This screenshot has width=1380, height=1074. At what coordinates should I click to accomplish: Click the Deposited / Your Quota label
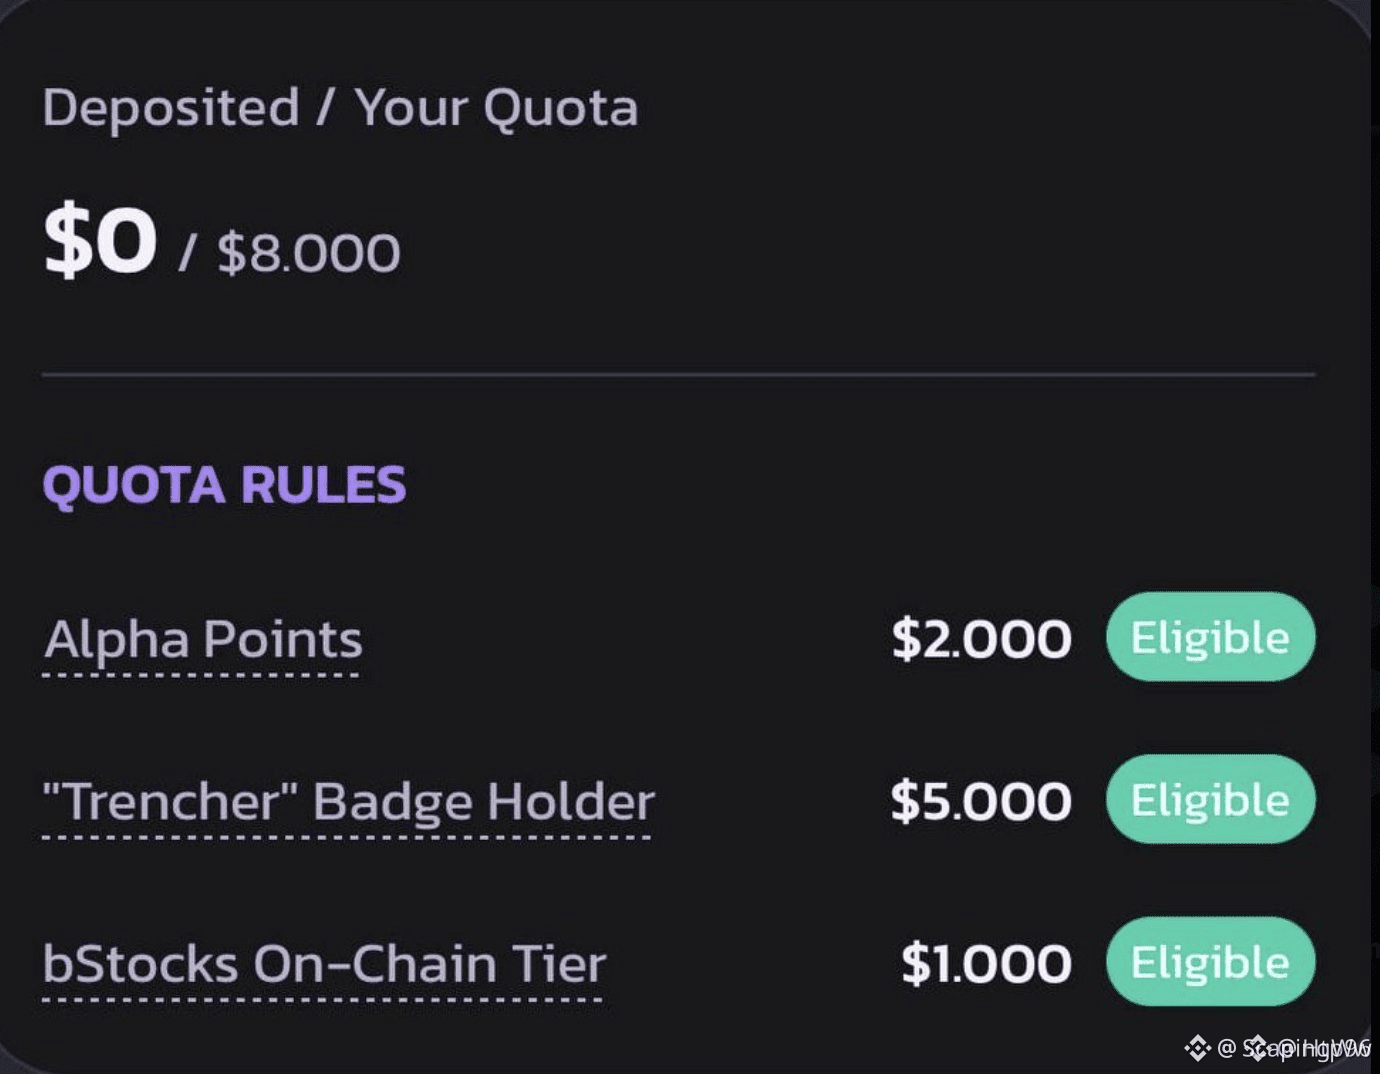[340, 108]
